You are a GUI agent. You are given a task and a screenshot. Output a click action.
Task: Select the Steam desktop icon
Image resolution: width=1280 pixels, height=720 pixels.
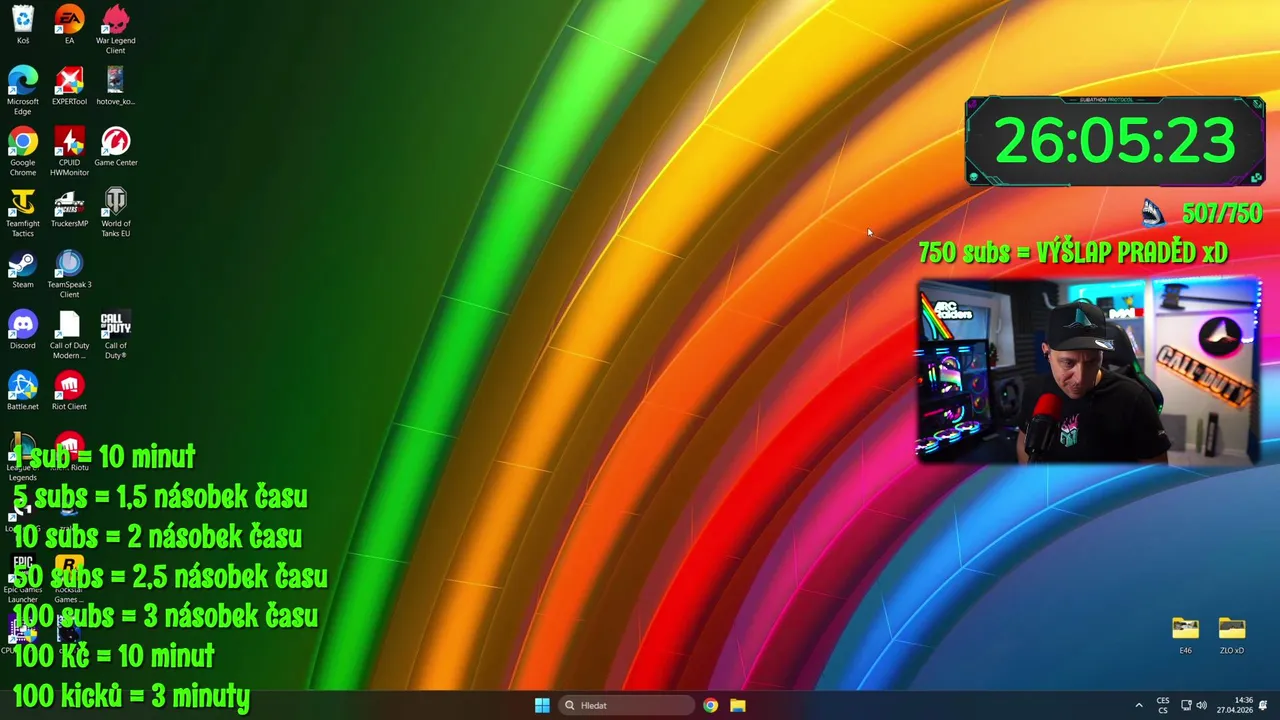pos(23,269)
